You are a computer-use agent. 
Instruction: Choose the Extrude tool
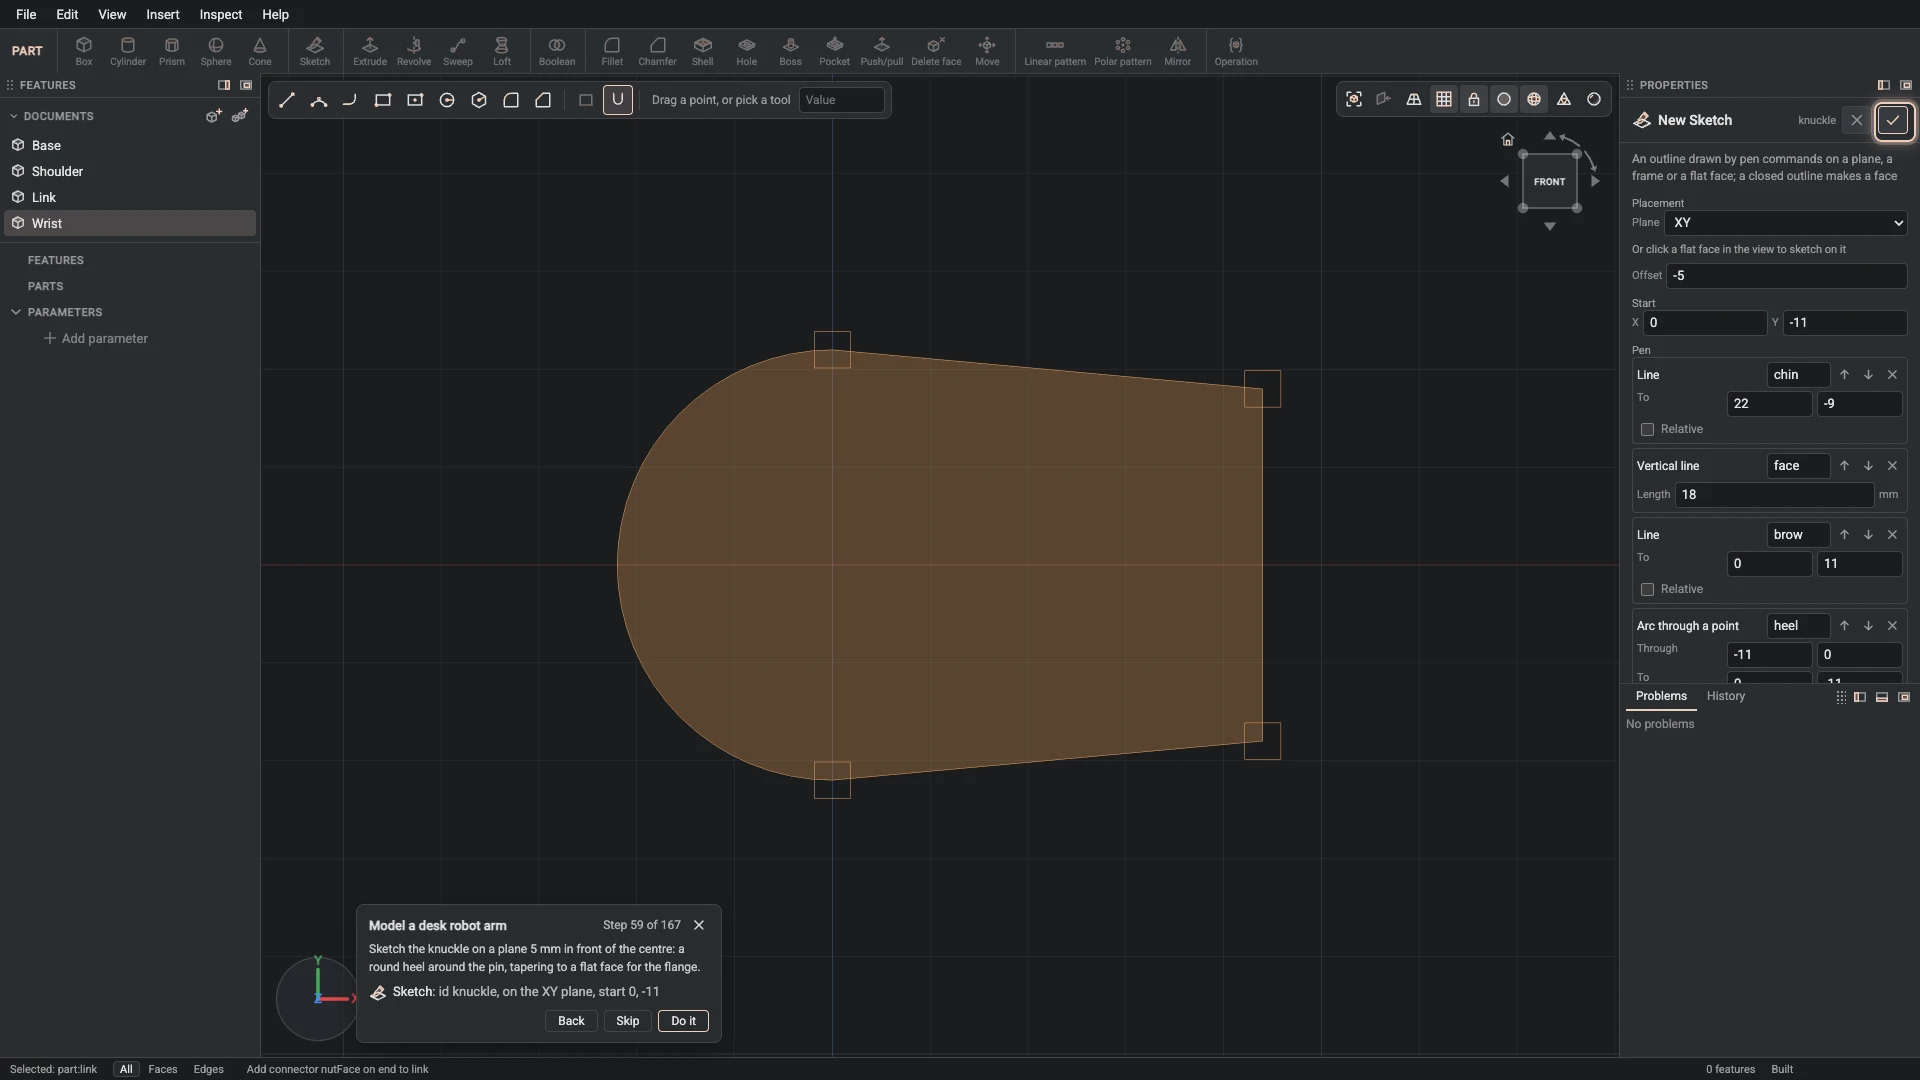[x=370, y=51]
